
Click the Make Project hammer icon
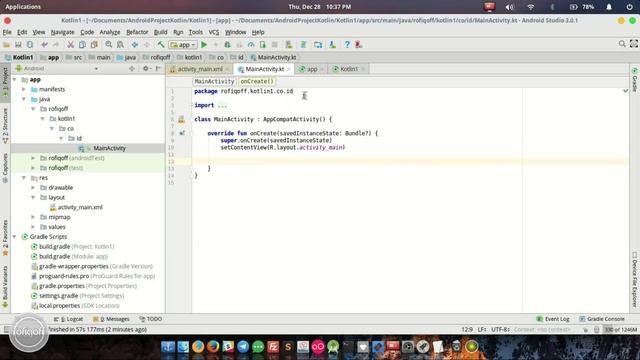coord(161,44)
